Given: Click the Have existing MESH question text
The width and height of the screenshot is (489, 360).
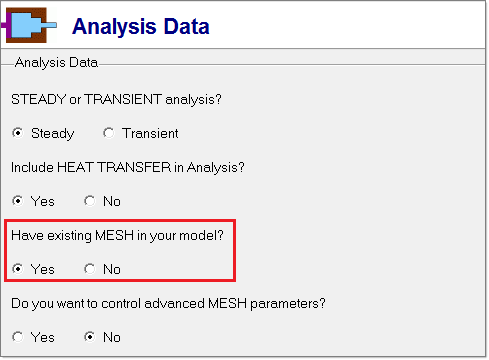Looking at the screenshot, I should point(117,236).
